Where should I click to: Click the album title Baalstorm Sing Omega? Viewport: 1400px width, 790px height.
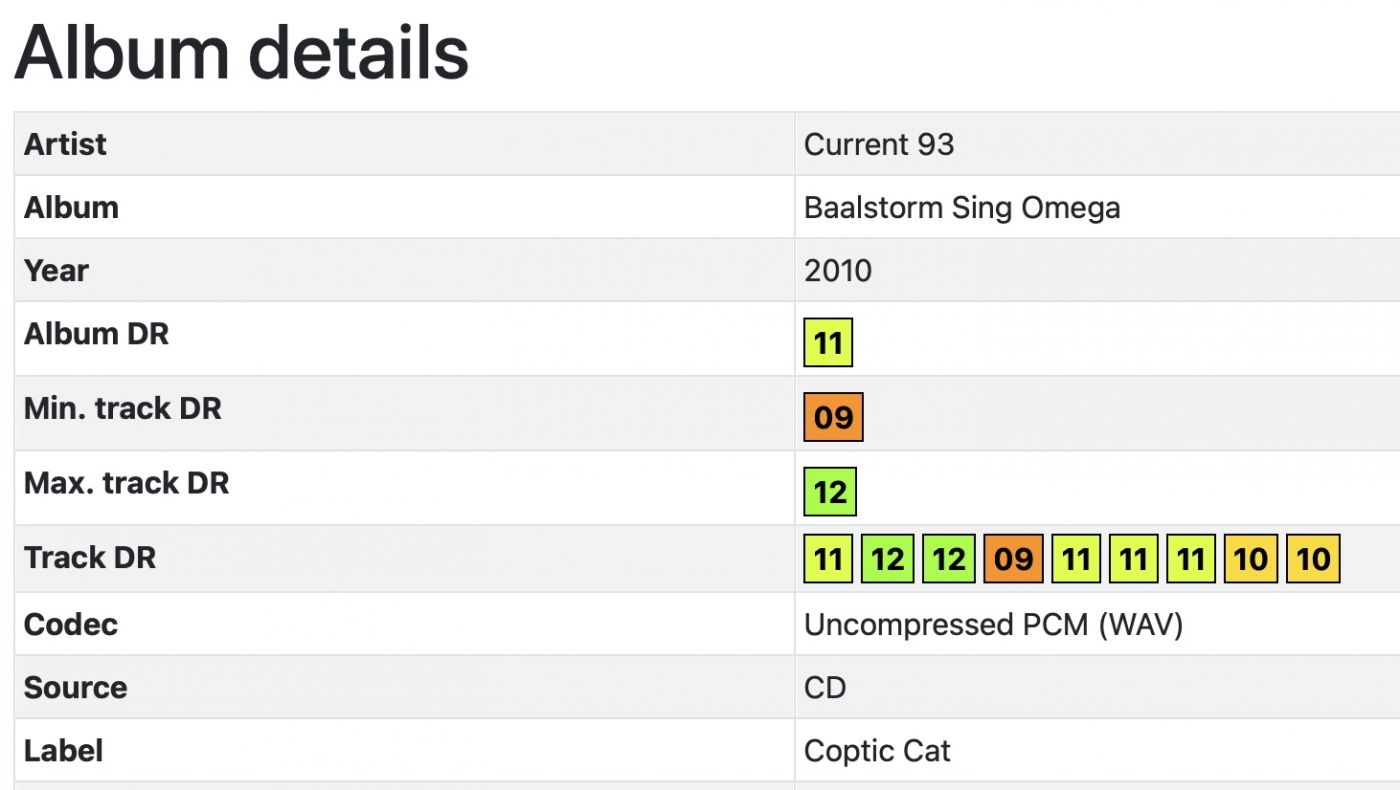click(962, 208)
